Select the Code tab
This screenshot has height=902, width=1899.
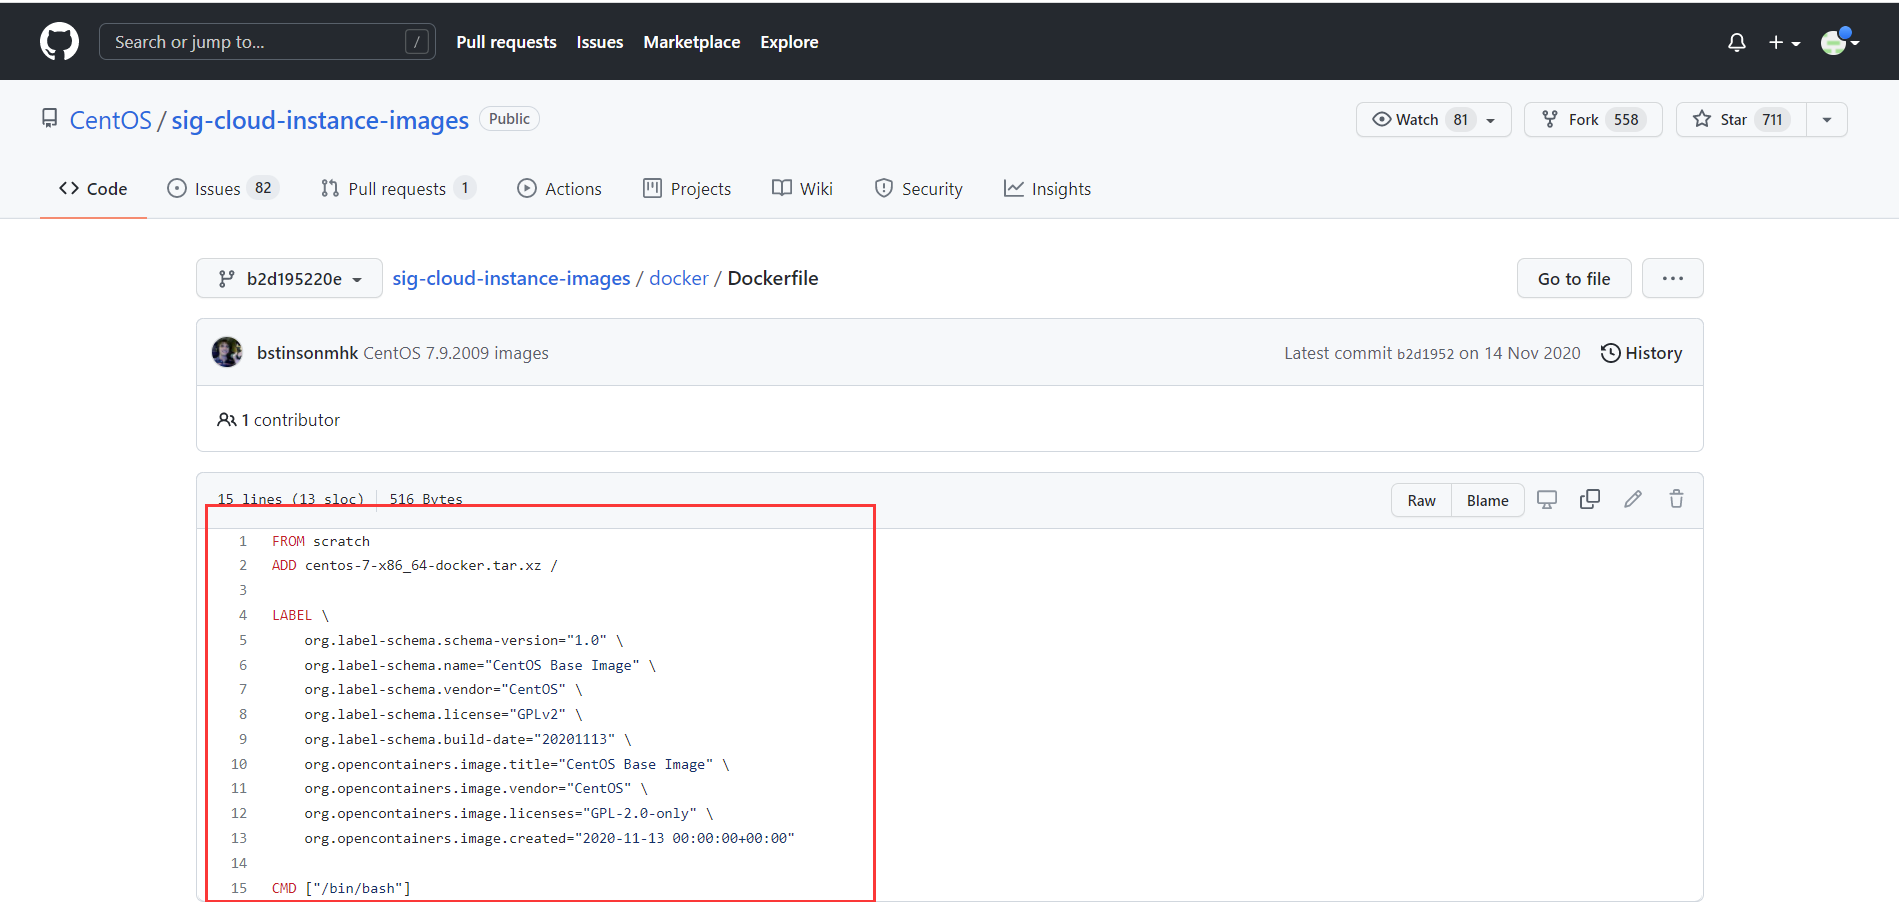pyautogui.click(x=93, y=189)
